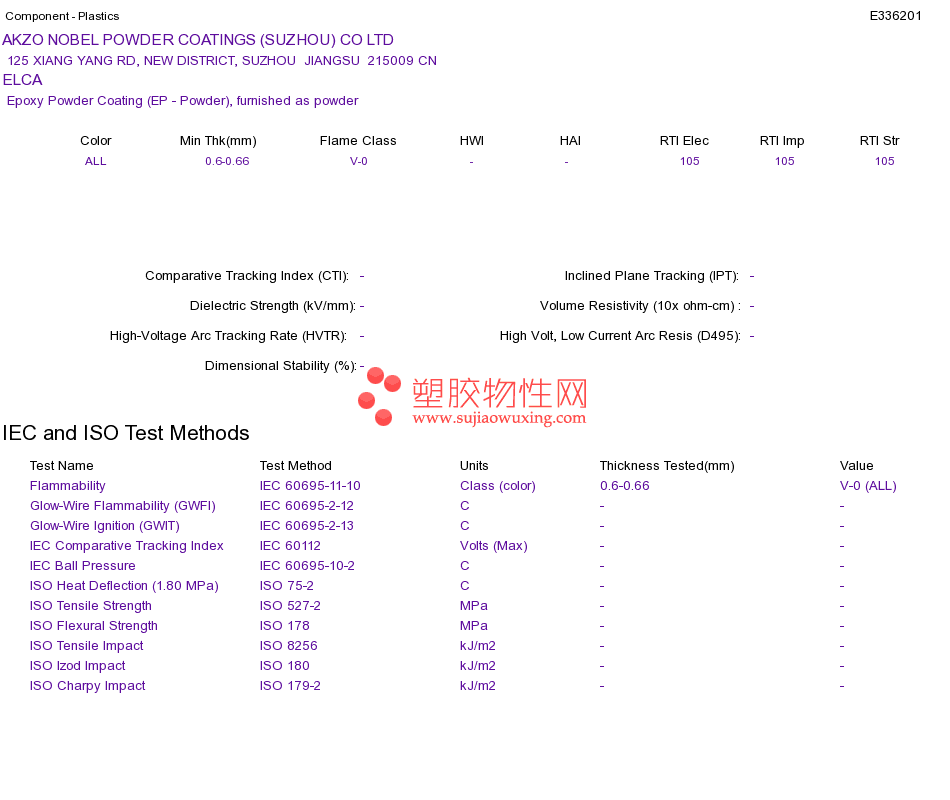Click the ISO Flexural Strength test name
This screenshot has height=800, width=950.
click(x=94, y=625)
